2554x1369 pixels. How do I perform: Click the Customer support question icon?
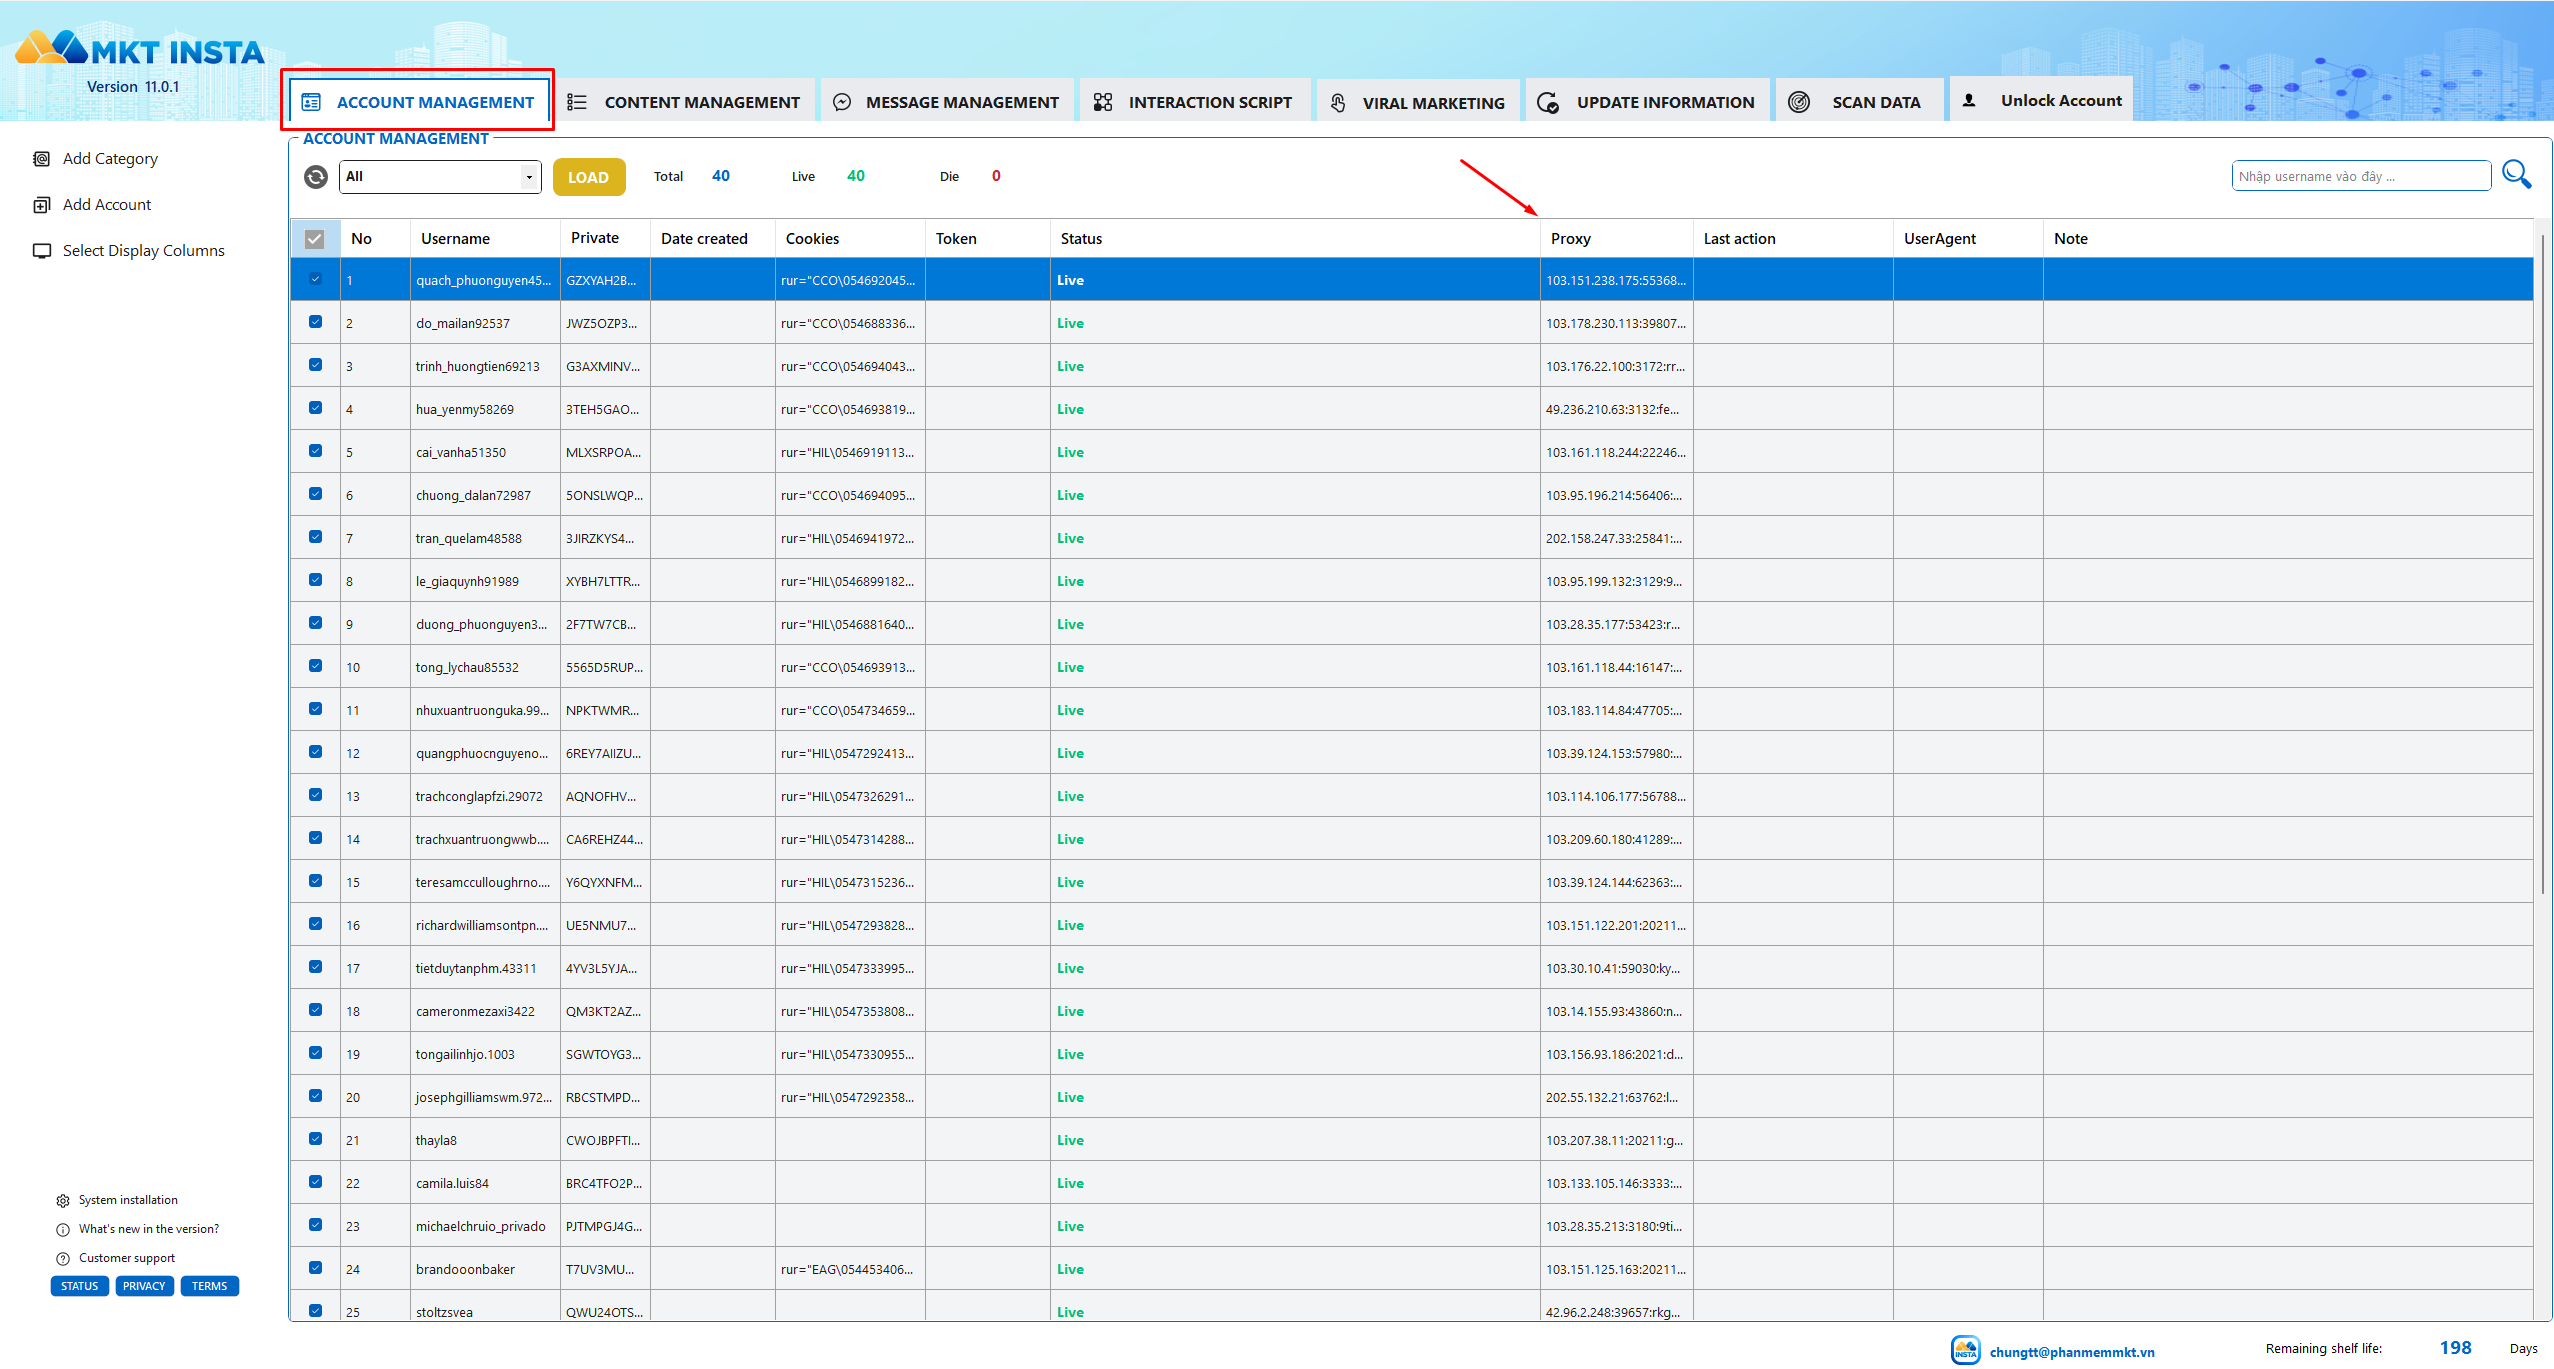tap(63, 1258)
